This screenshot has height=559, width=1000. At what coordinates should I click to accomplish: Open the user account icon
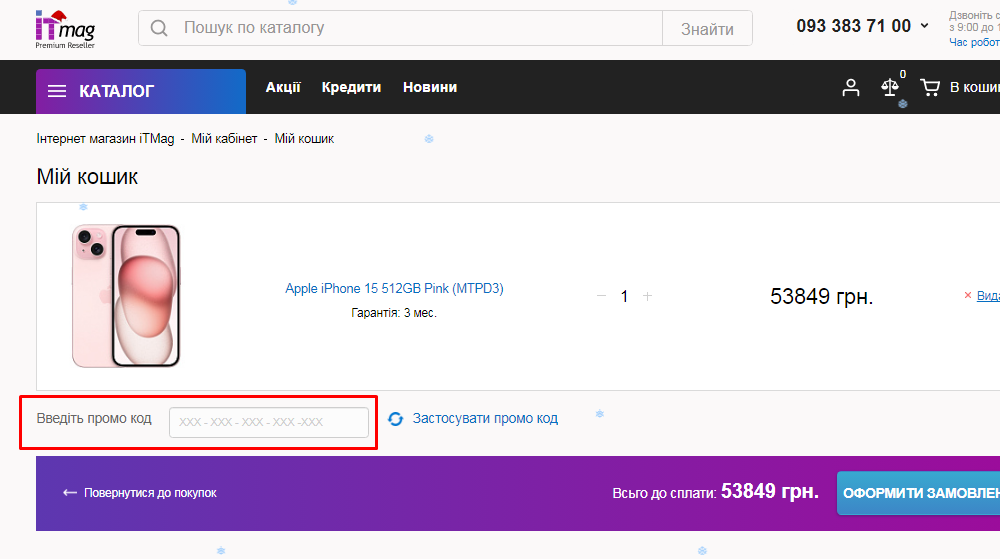pos(851,88)
